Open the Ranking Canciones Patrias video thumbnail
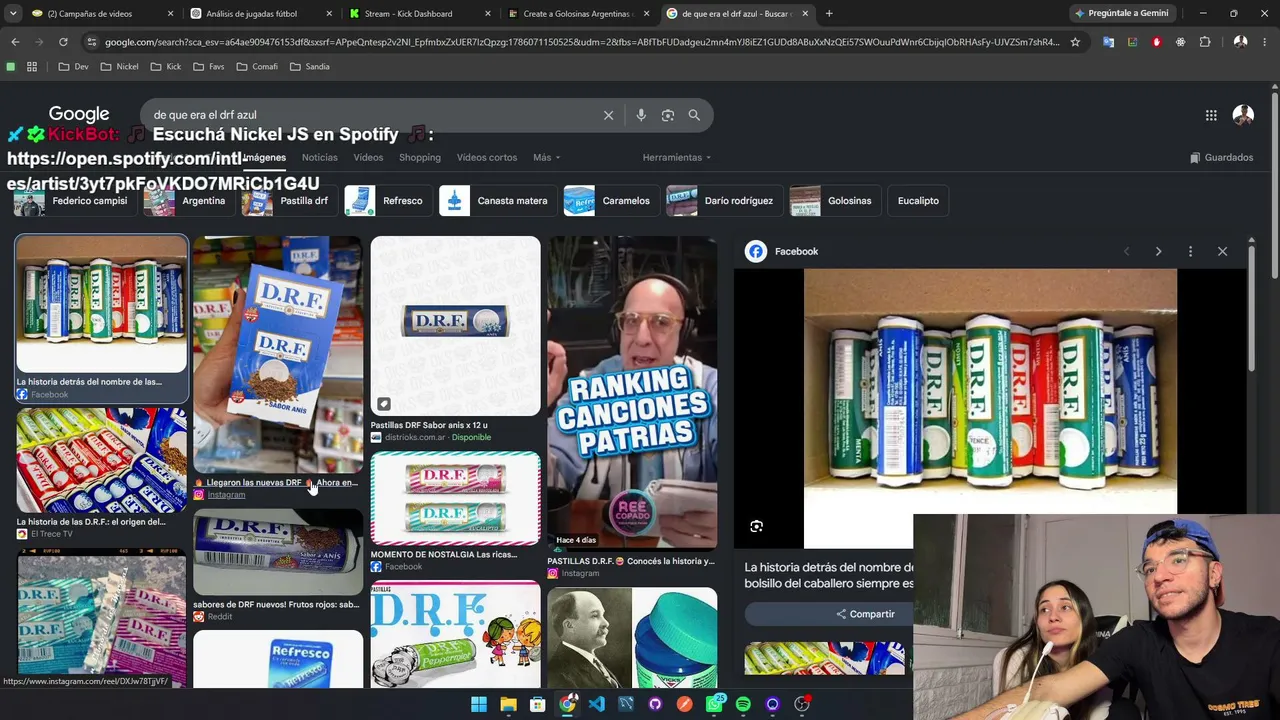The width and height of the screenshot is (1280, 720). coord(632,393)
